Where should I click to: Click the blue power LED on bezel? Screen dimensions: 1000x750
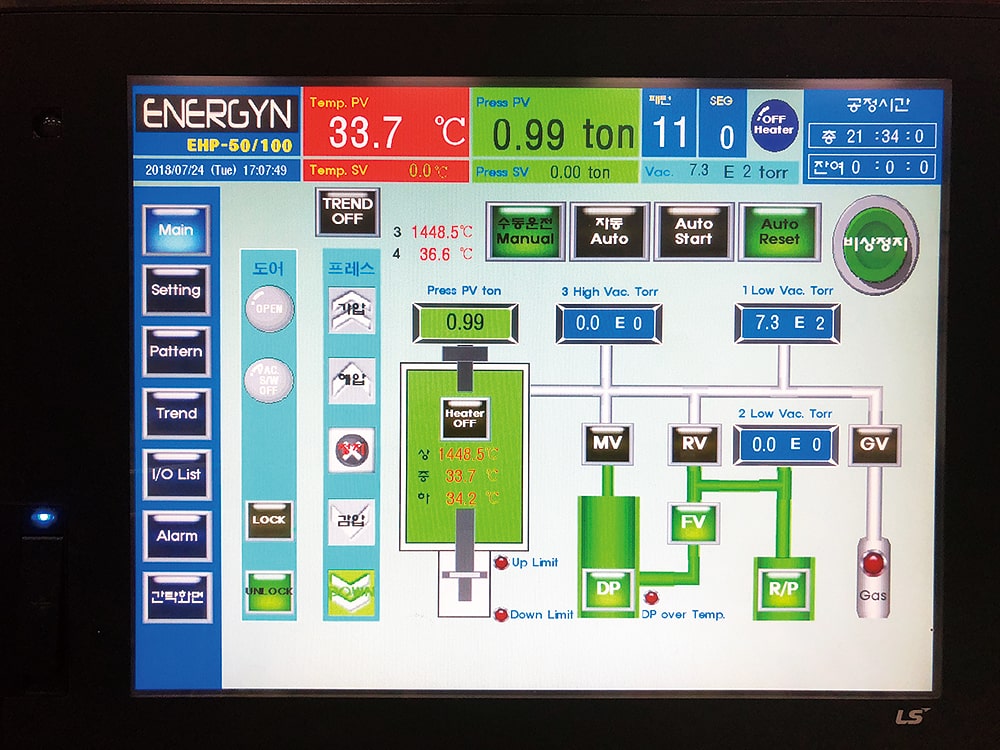click(x=43, y=515)
